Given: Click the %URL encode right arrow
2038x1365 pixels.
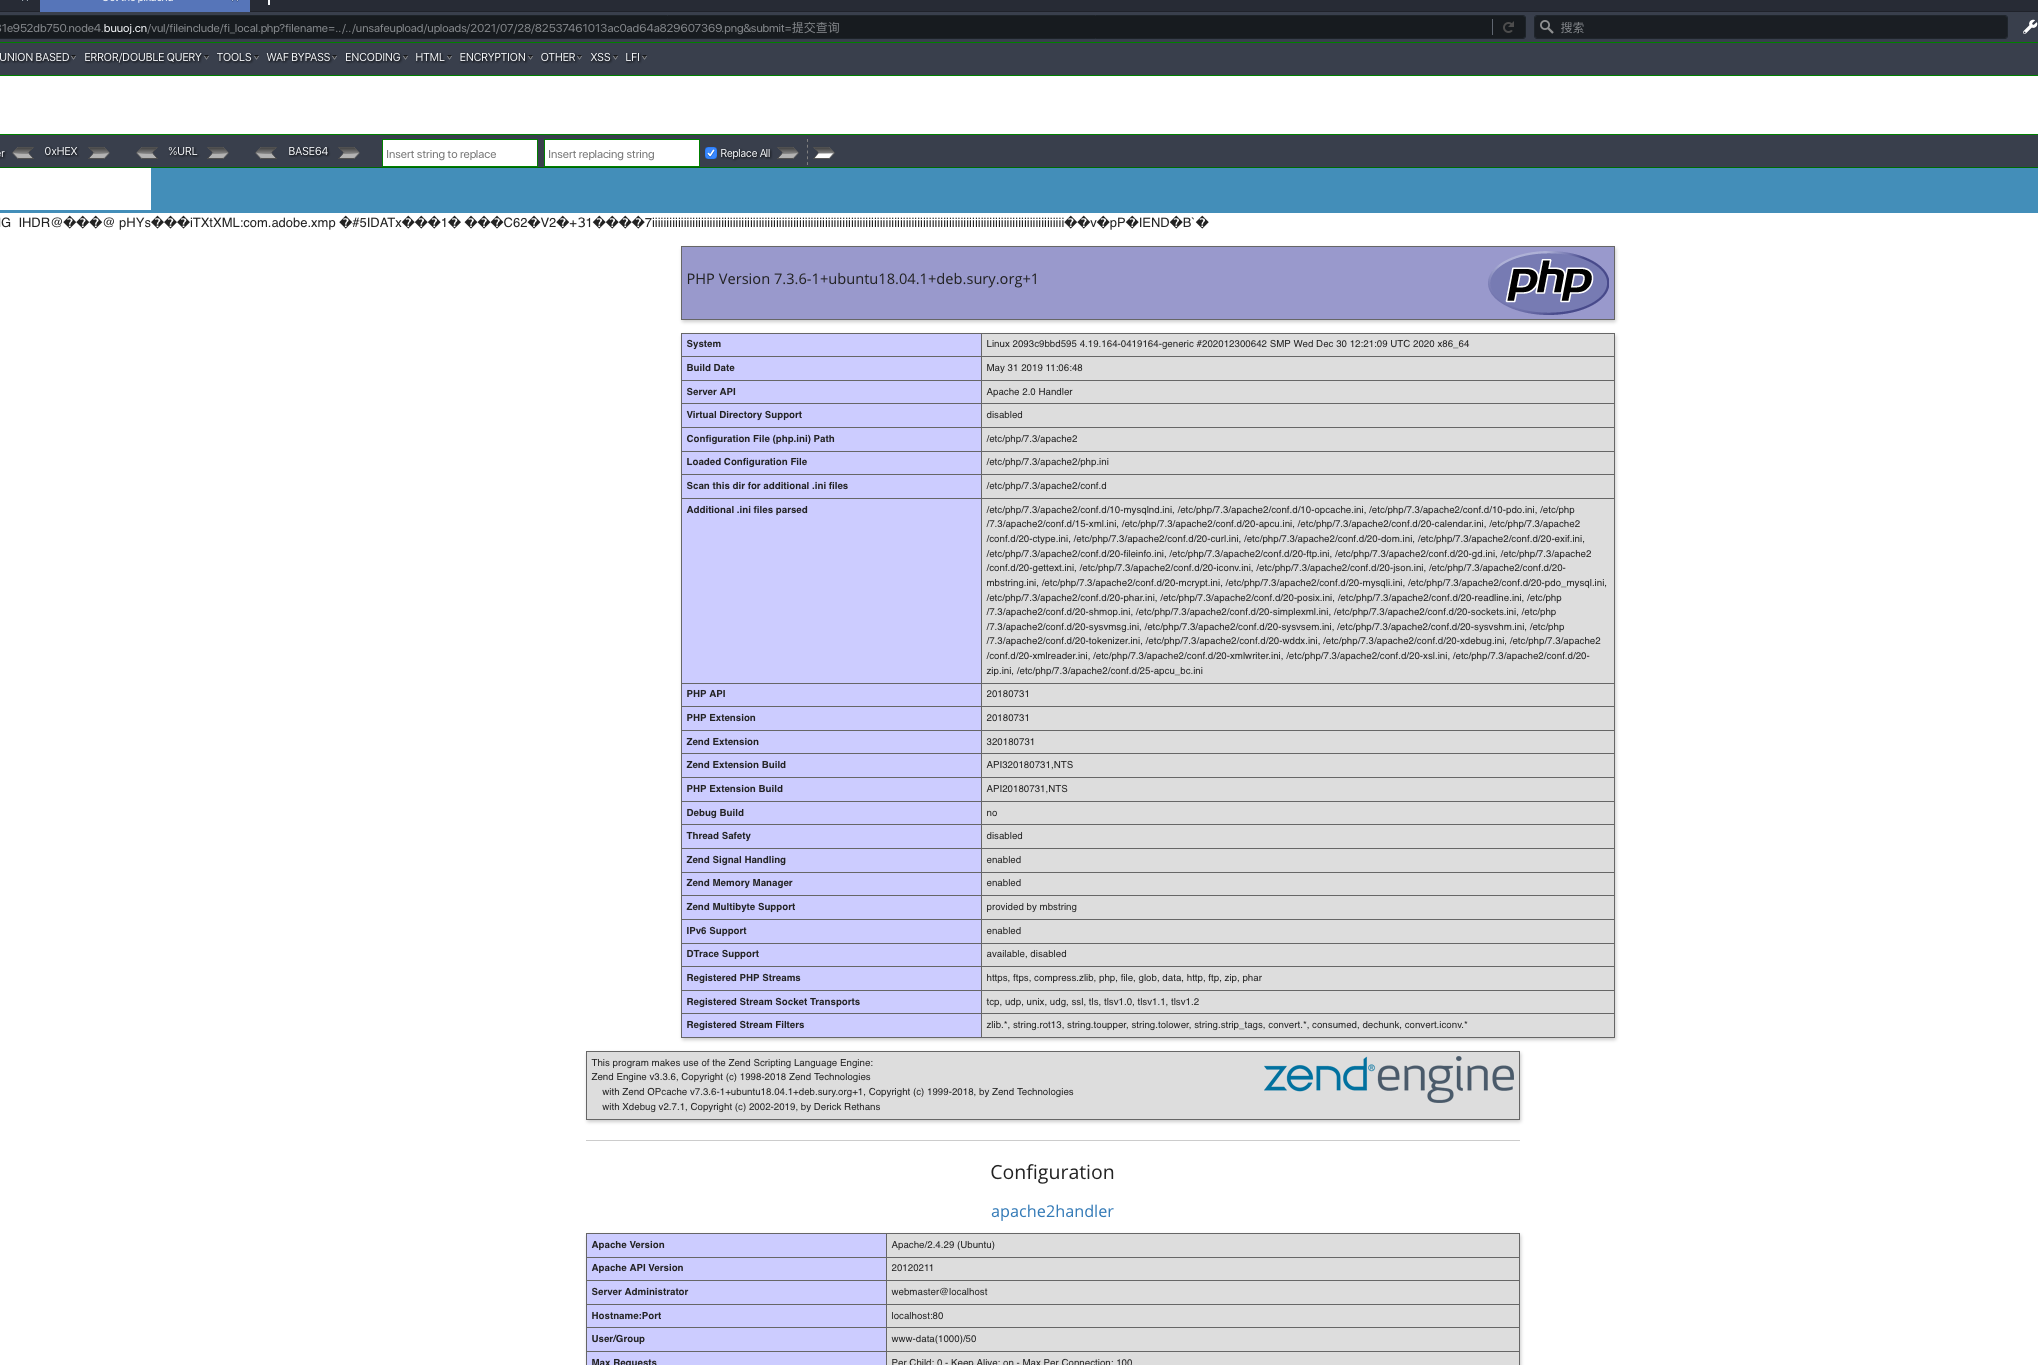Looking at the screenshot, I should [218, 153].
